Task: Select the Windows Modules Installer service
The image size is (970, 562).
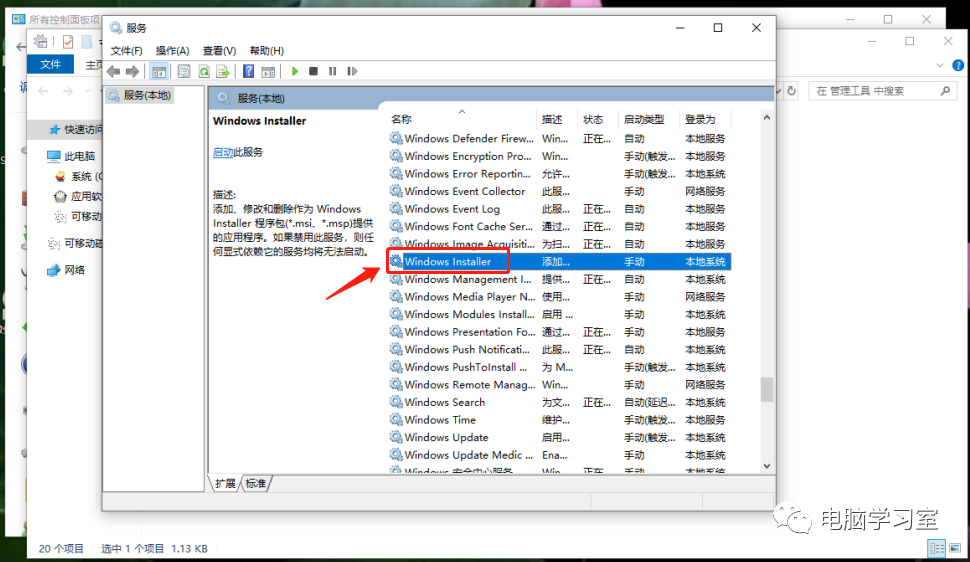Action: pos(559,314)
